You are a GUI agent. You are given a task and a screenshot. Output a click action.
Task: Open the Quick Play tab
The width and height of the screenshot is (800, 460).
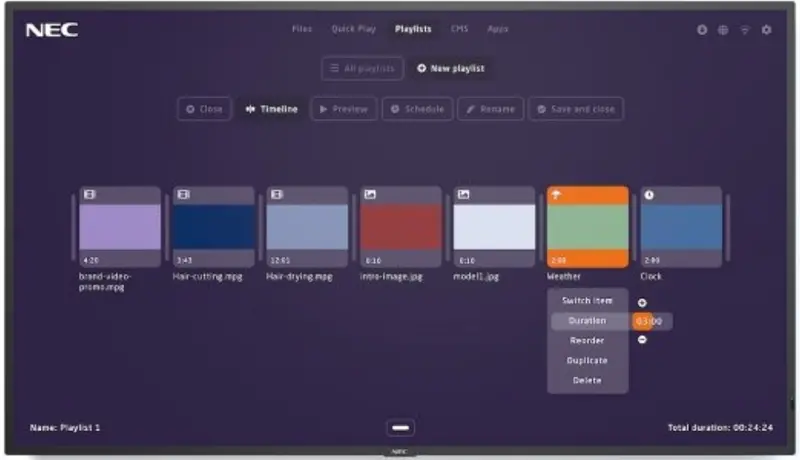click(x=354, y=29)
